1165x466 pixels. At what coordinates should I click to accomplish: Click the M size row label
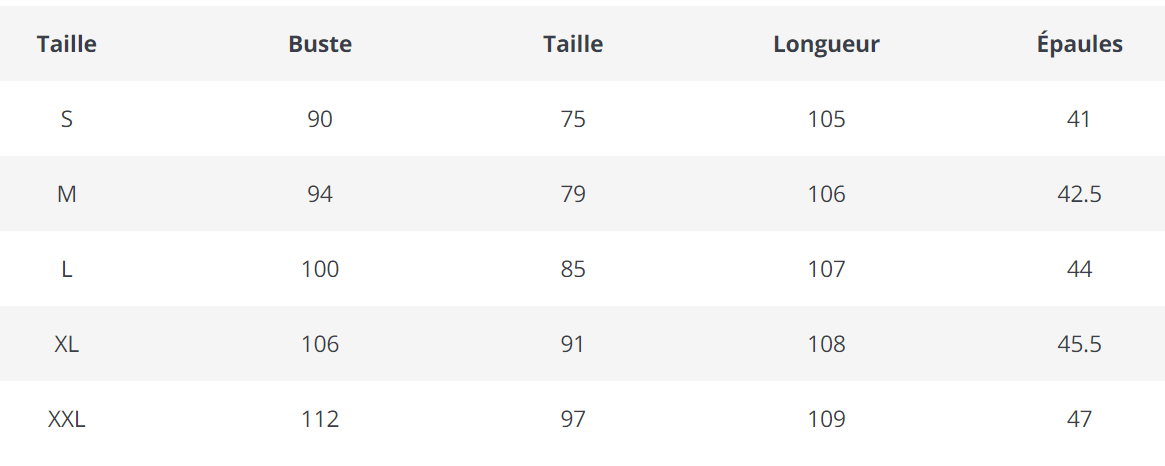click(67, 194)
